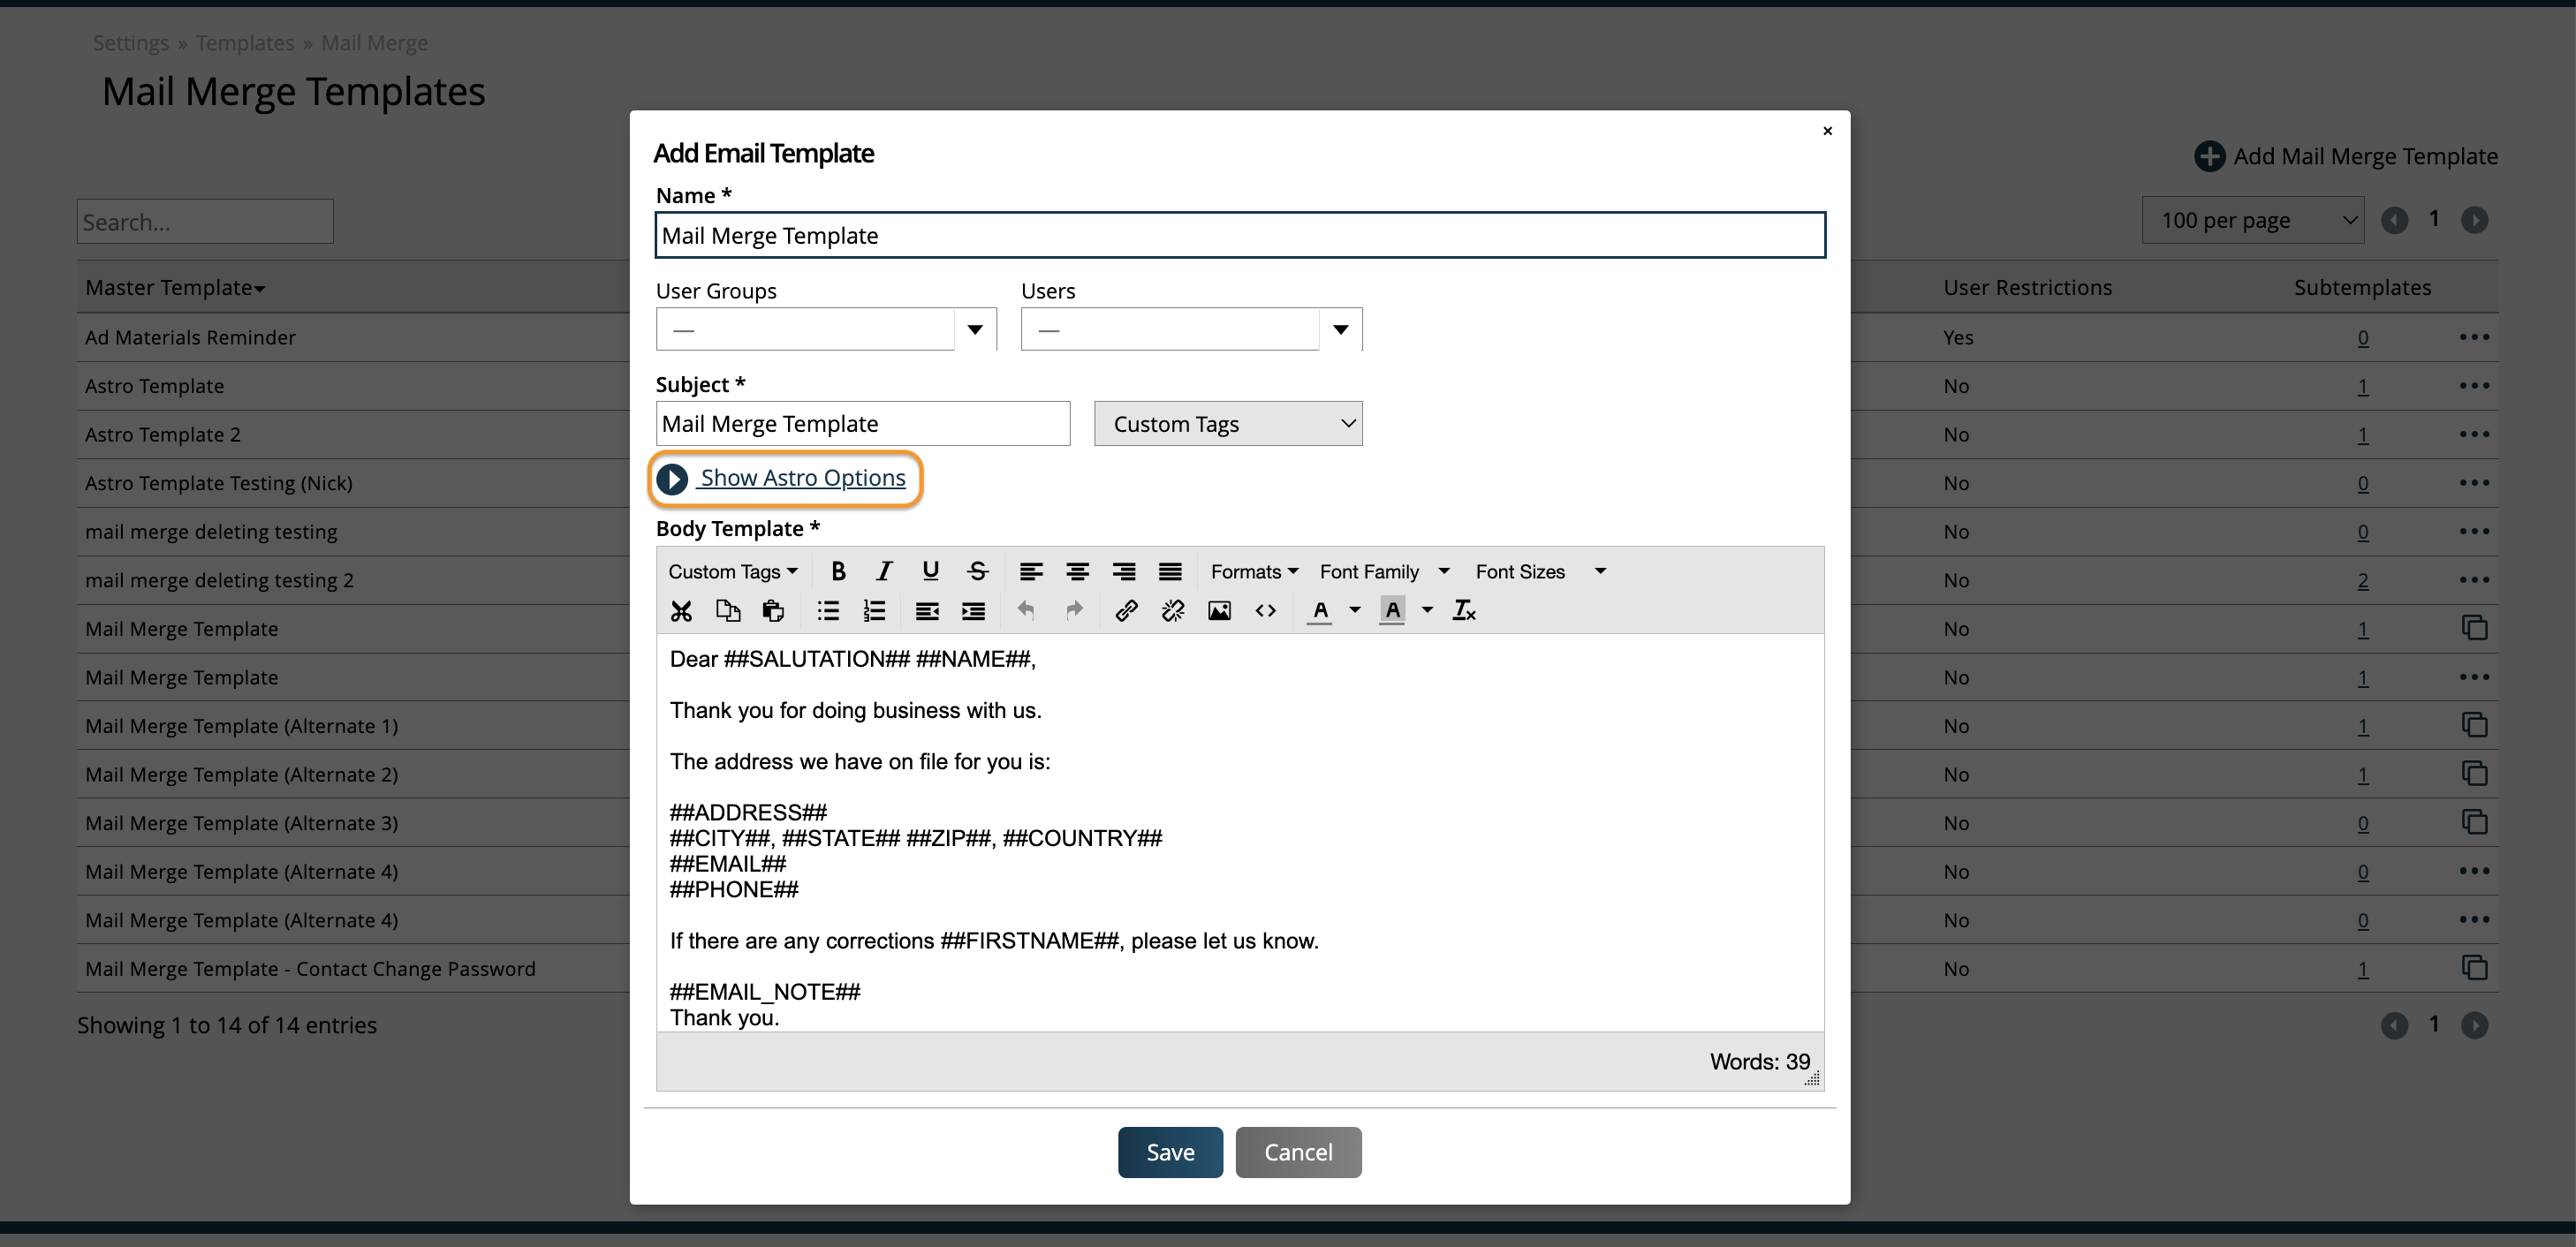Go to previous page at top

point(2394,220)
